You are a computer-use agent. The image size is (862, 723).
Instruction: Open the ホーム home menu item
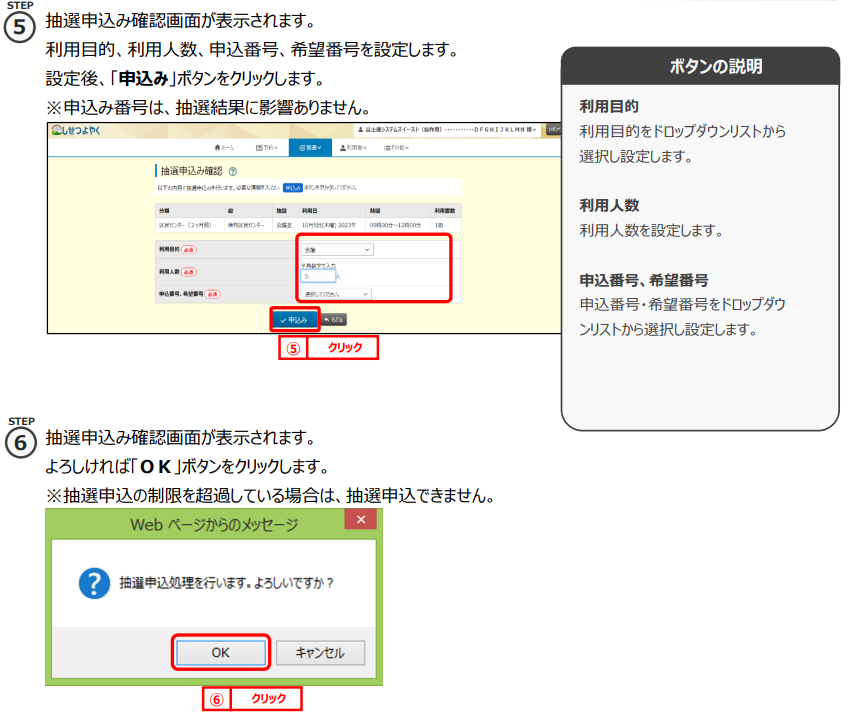point(224,147)
